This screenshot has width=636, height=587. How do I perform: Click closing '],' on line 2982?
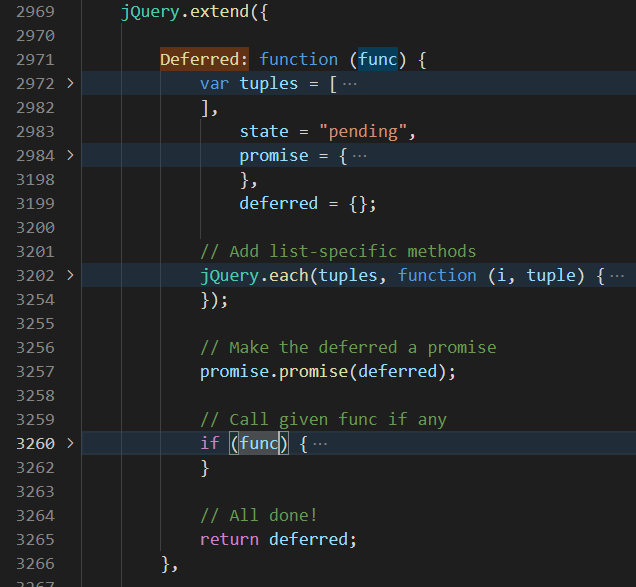pos(210,108)
